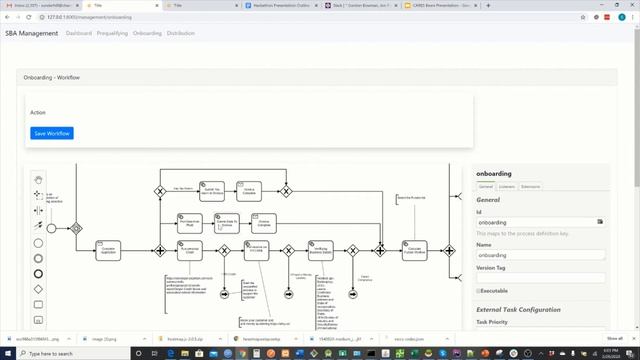
Task: Click the icon inside the Id field
Action: [x=600, y=222]
